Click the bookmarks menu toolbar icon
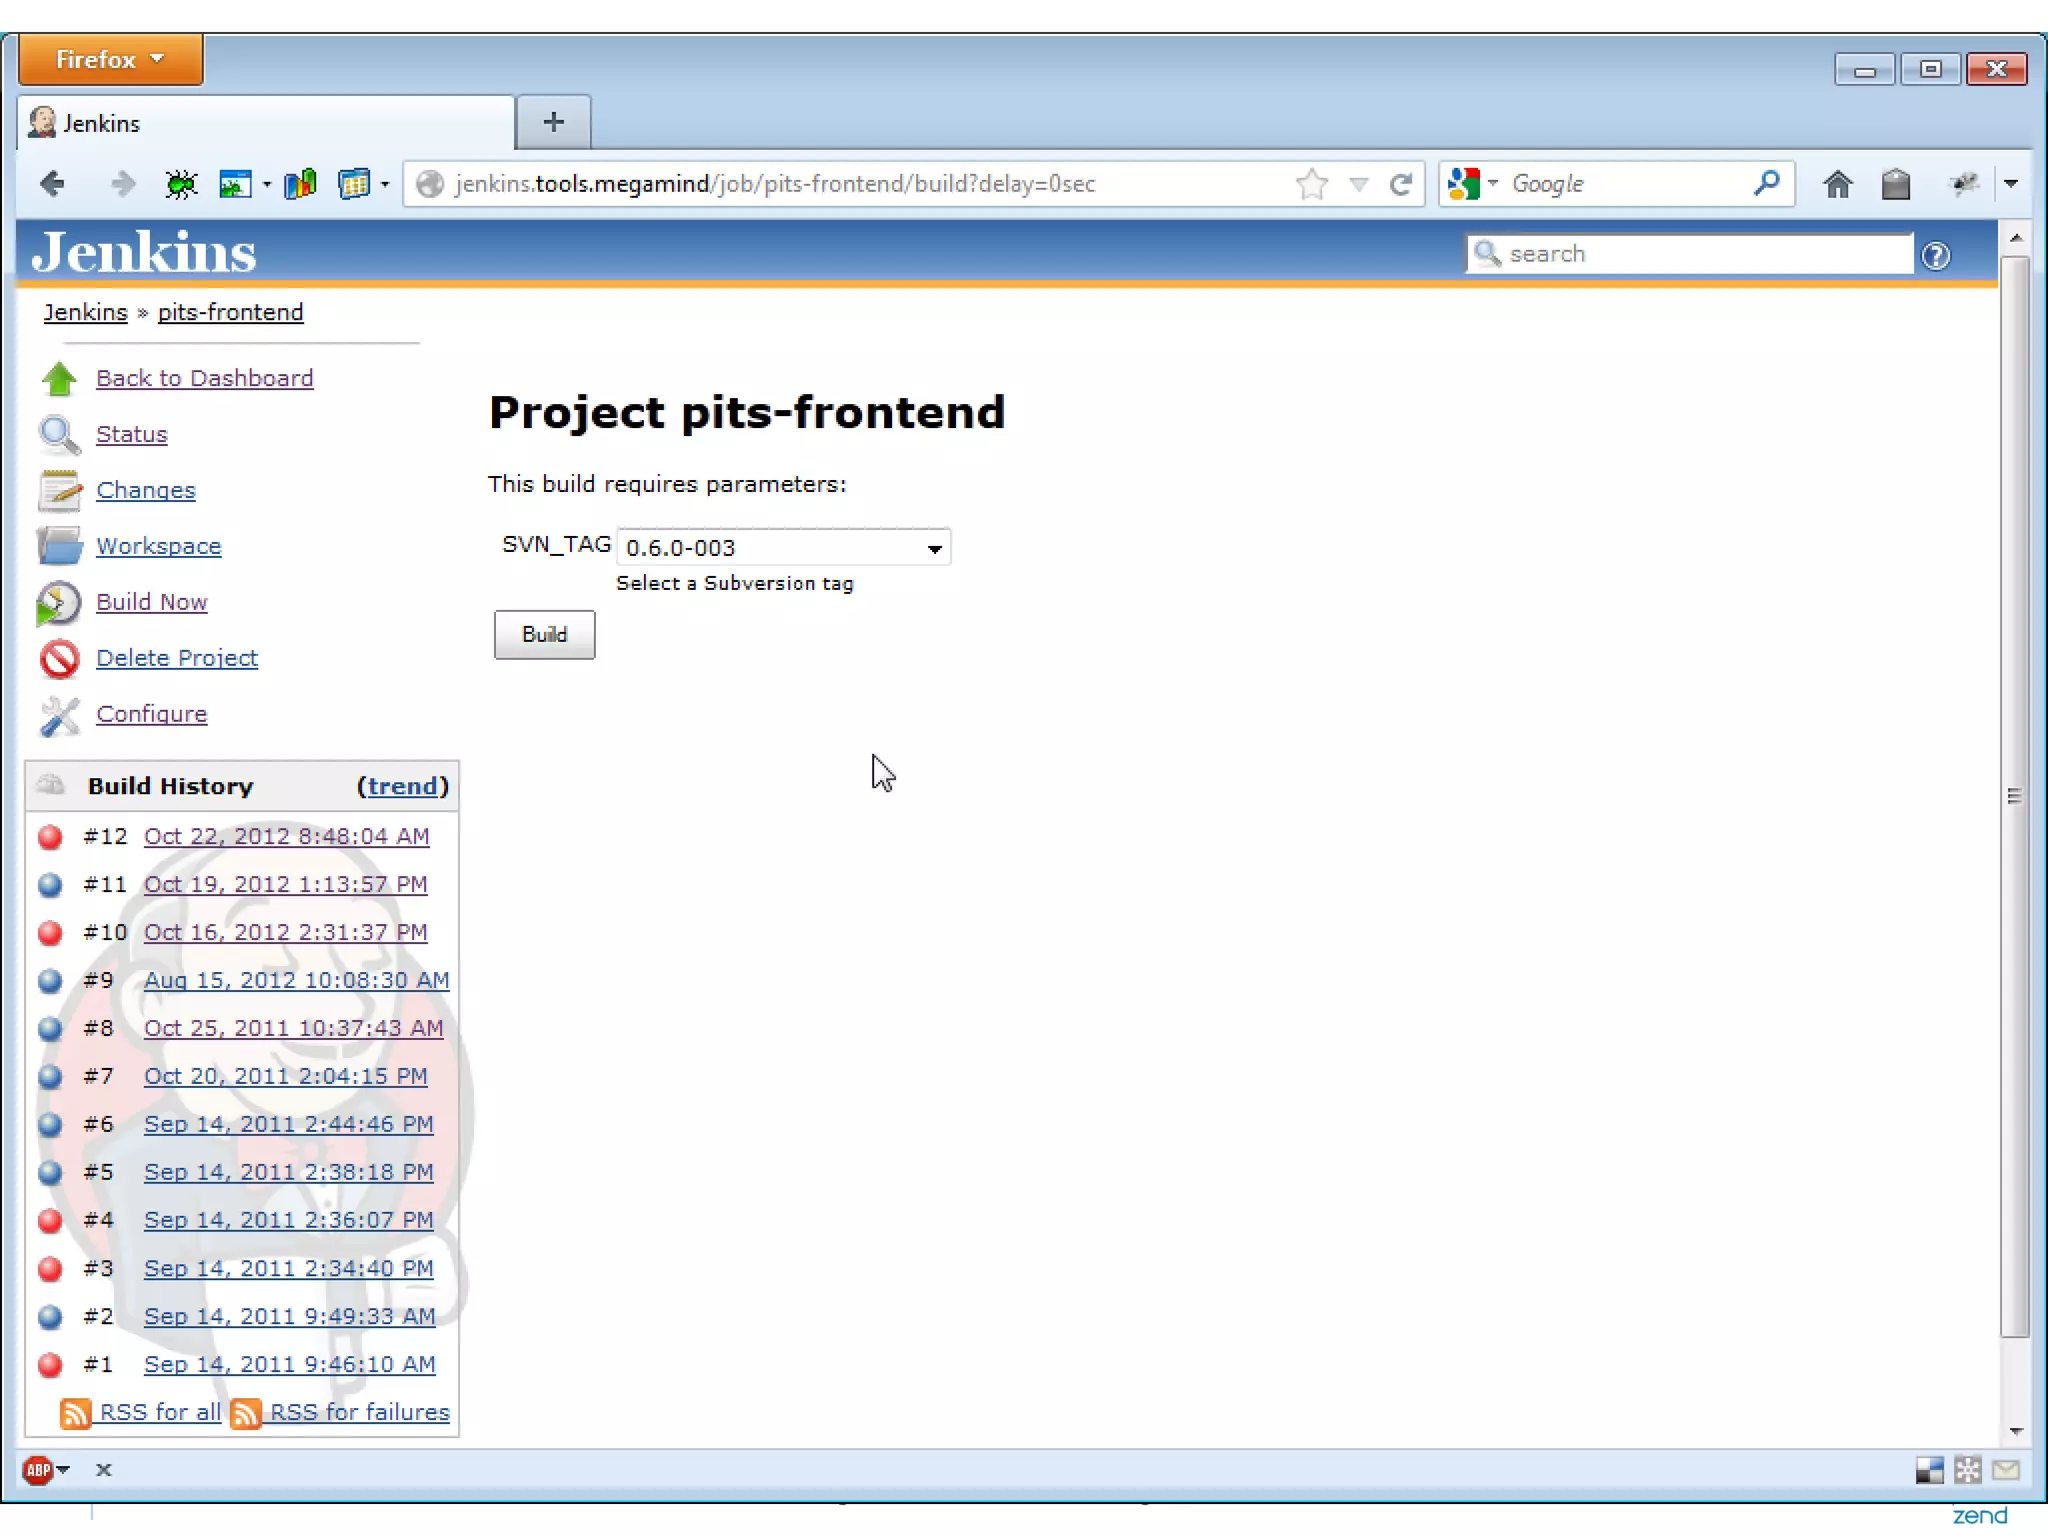 pyautogui.click(x=1895, y=184)
